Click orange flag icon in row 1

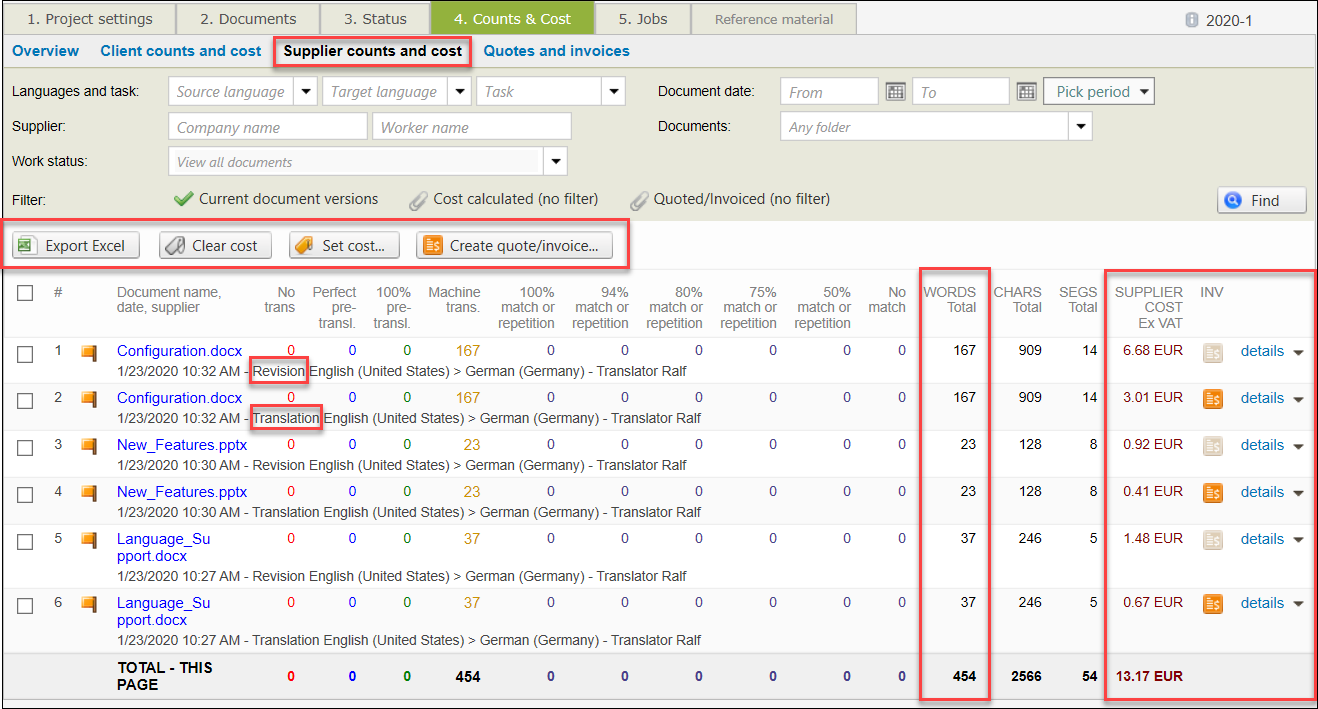(89, 352)
